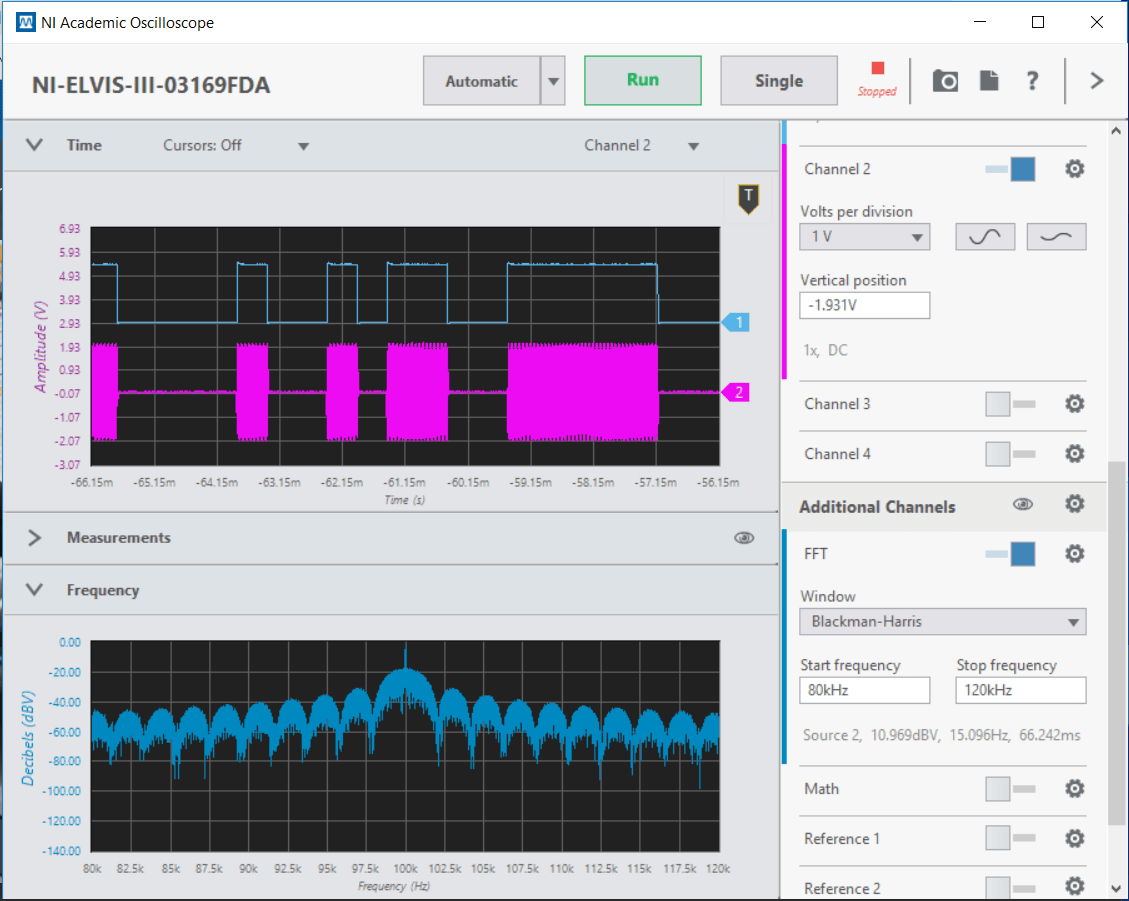Click the flatter wave button under Channel 2

tap(1056, 237)
